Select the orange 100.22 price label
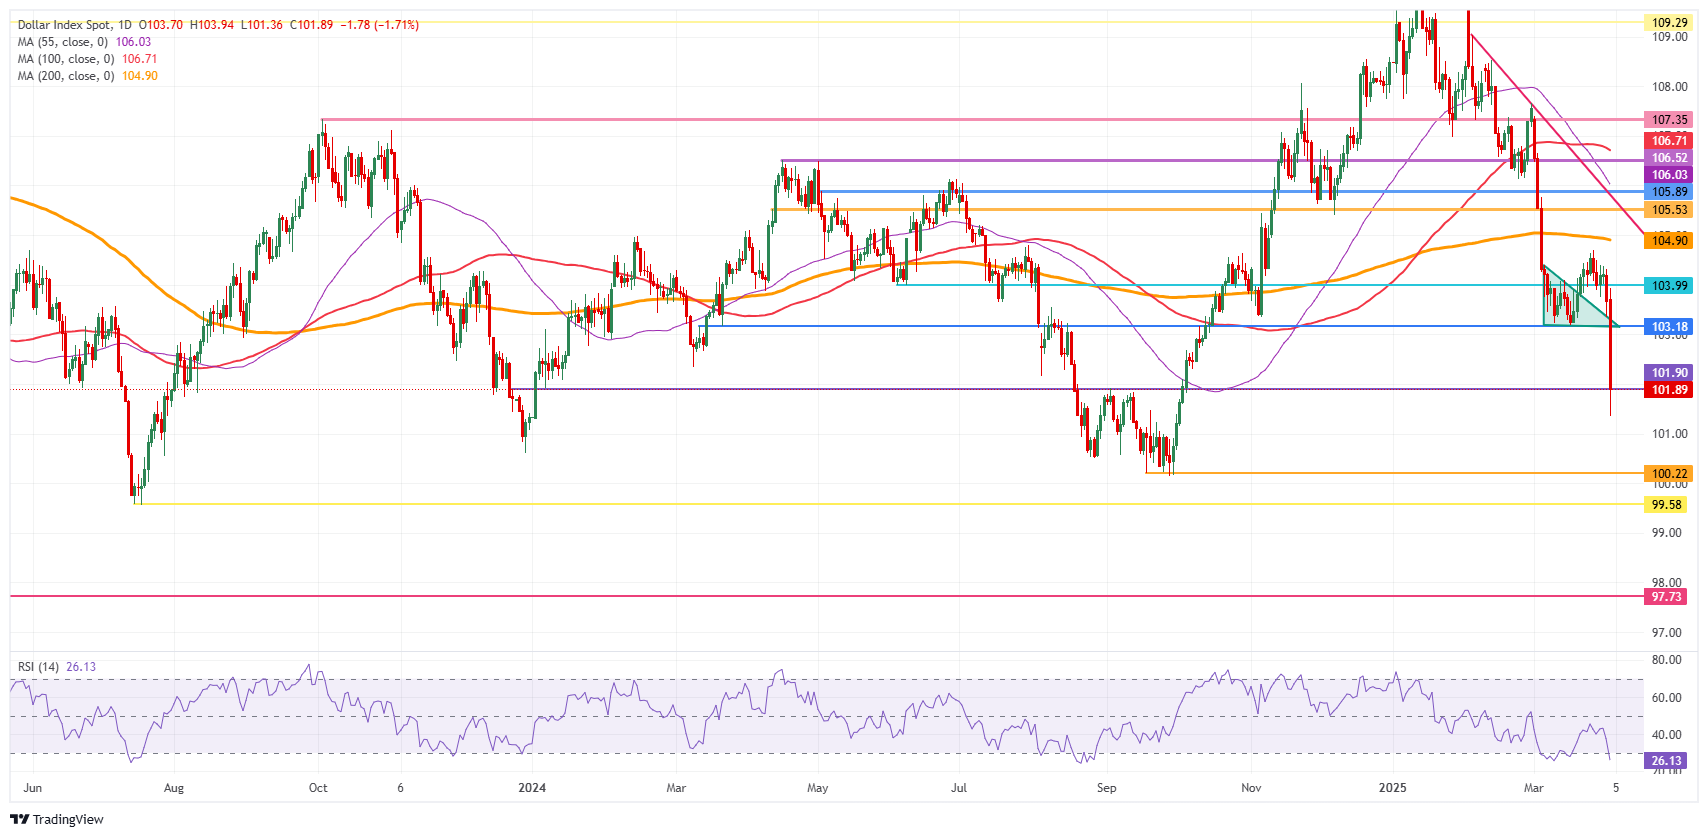Screen dimensions: 1708x837 coord(1668,474)
